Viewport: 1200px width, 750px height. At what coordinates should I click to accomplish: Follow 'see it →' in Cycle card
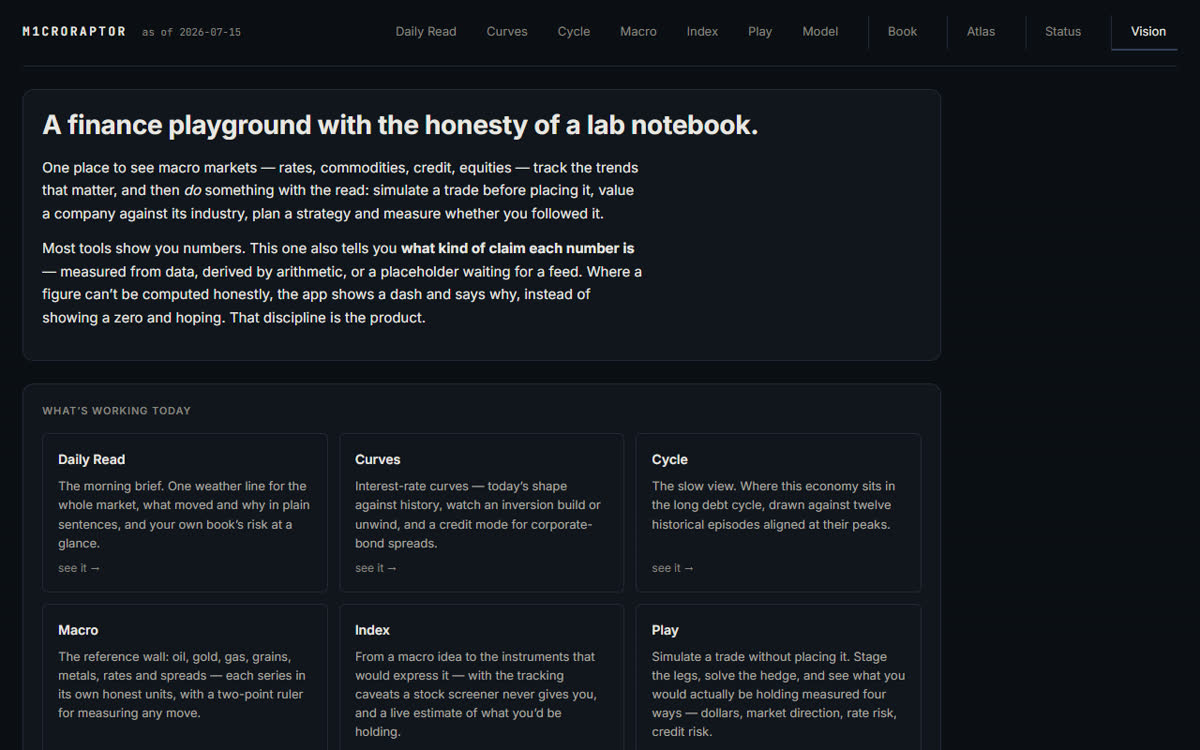[x=673, y=568]
